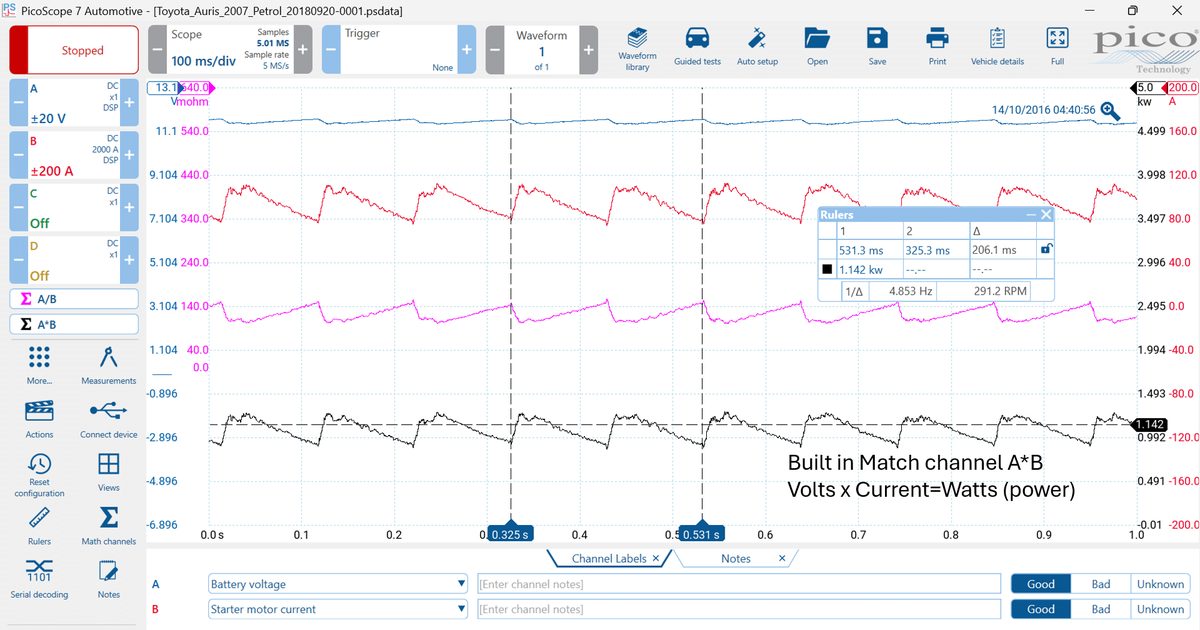Open Channel B ±200 A options
The width and height of the screenshot is (1200, 630).
pos(74,155)
